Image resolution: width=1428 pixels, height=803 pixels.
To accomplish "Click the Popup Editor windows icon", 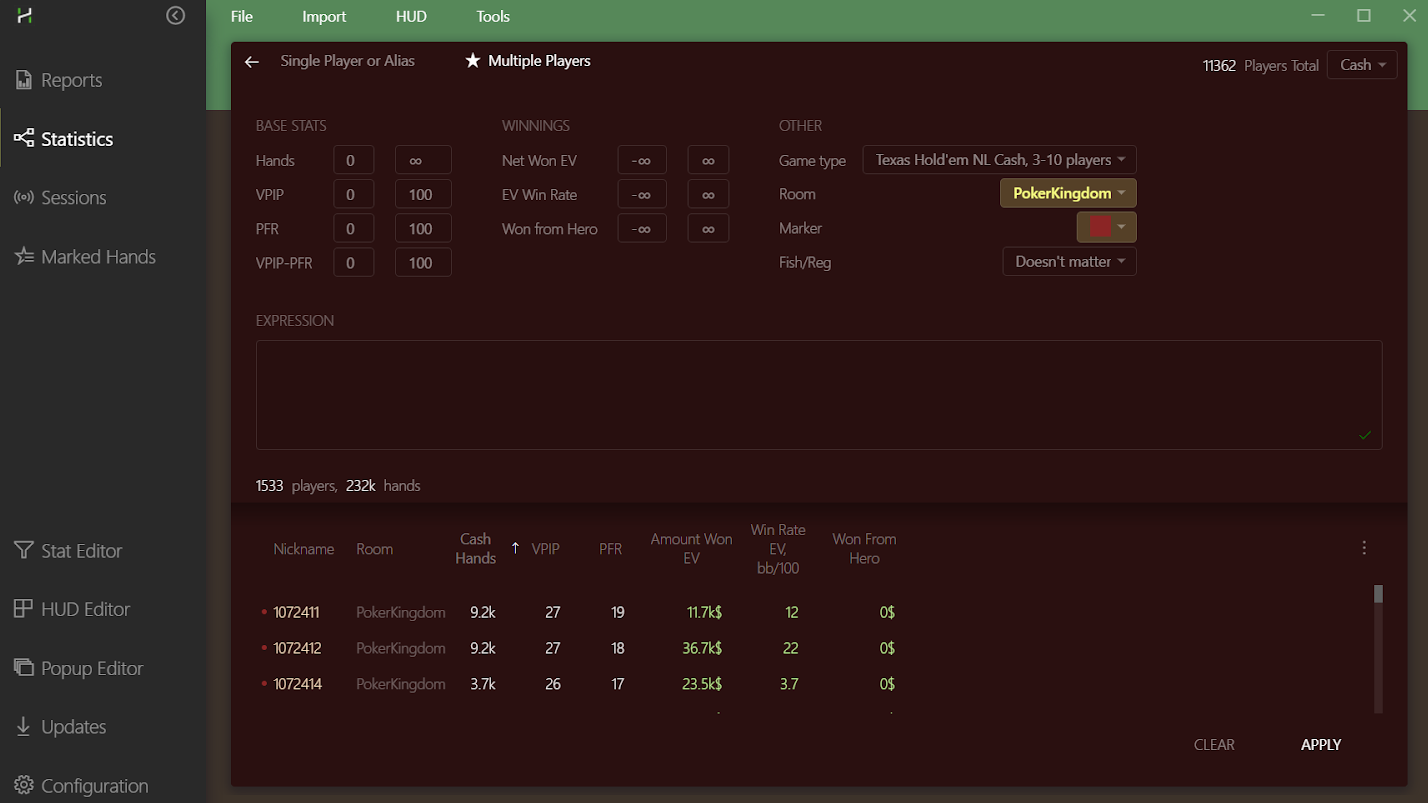I will [x=24, y=668].
